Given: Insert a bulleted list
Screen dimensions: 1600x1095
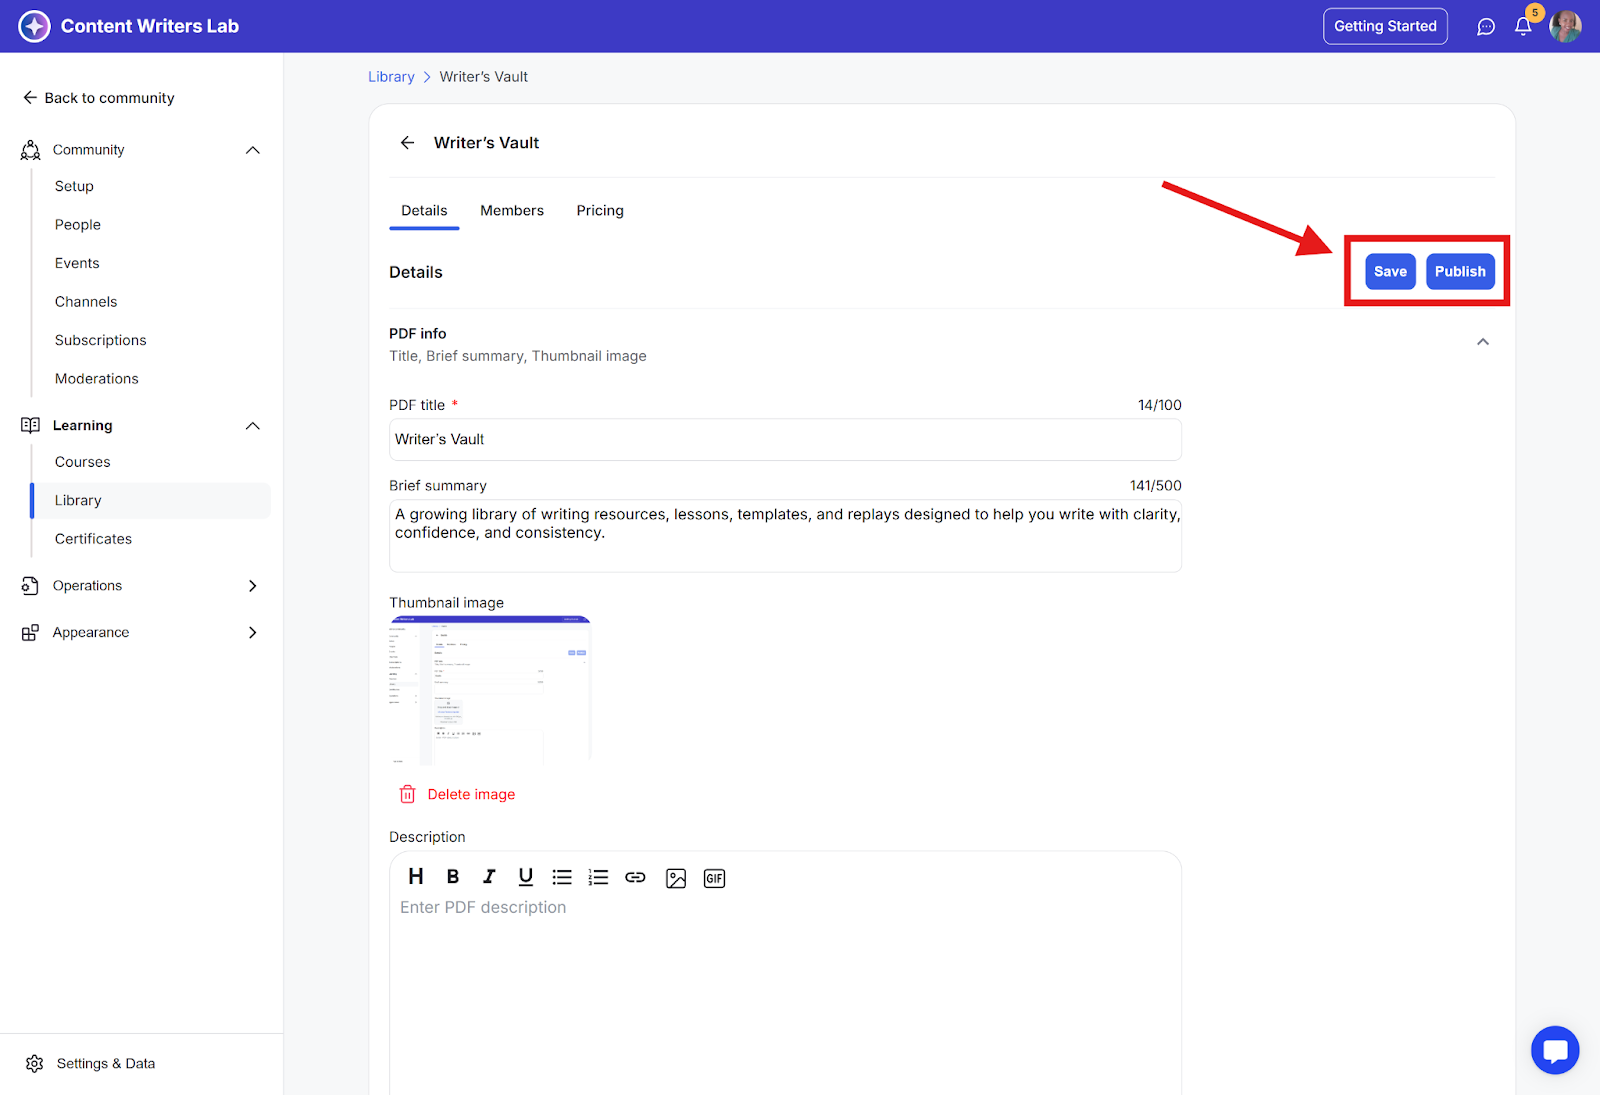Looking at the screenshot, I should pos(562,877).
